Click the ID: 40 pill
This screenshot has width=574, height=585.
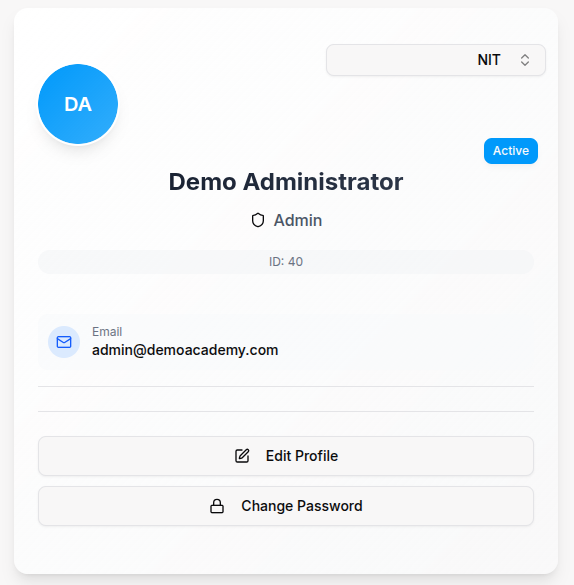286,262
